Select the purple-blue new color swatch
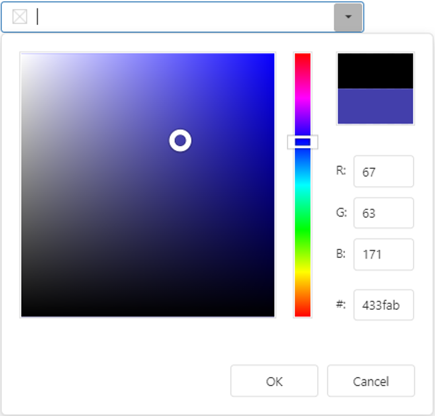Screen dimensions: 435x416 click(375, 106)
